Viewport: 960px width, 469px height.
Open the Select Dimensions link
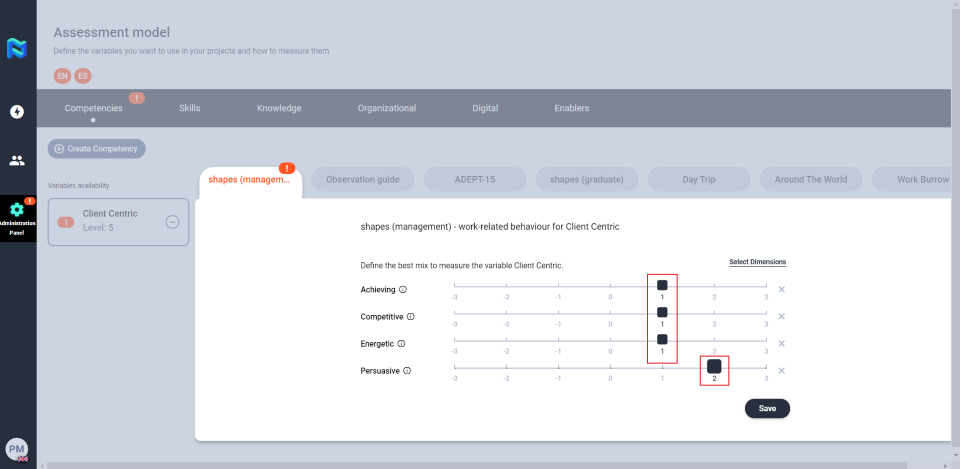click(757, 262)
